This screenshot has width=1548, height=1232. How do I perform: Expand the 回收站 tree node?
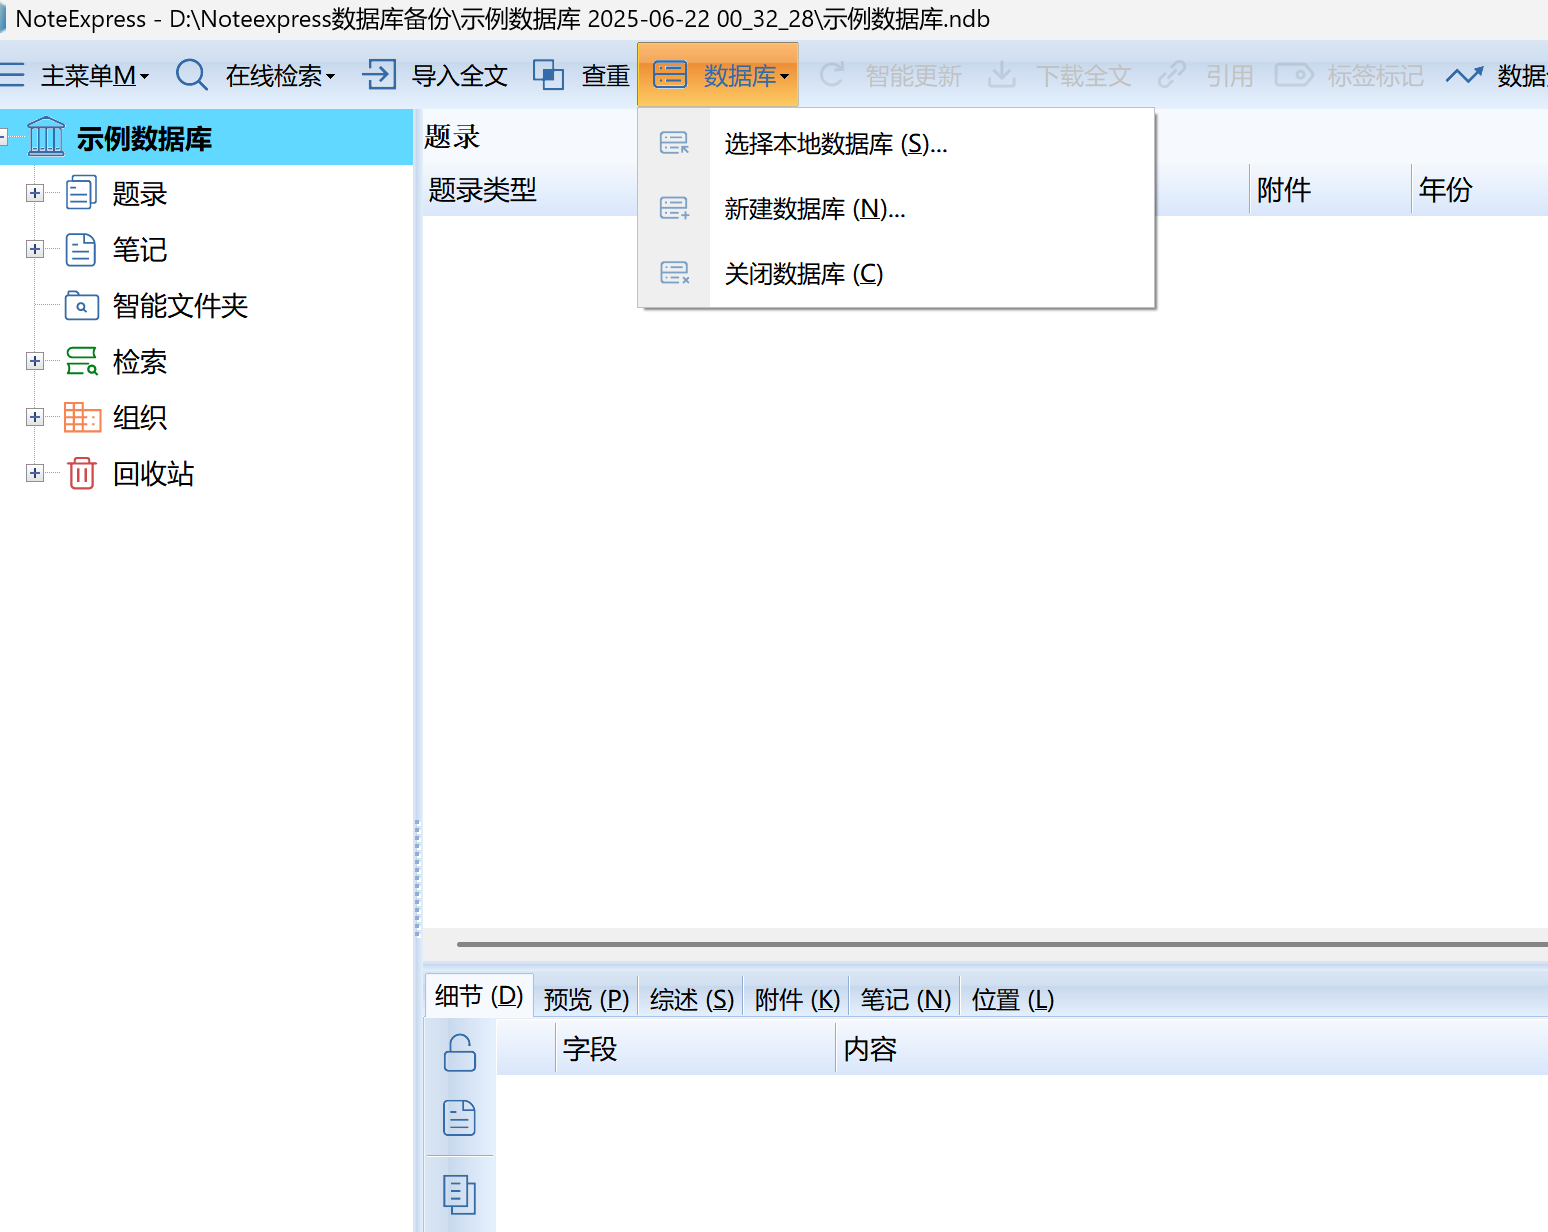[35, 473]
